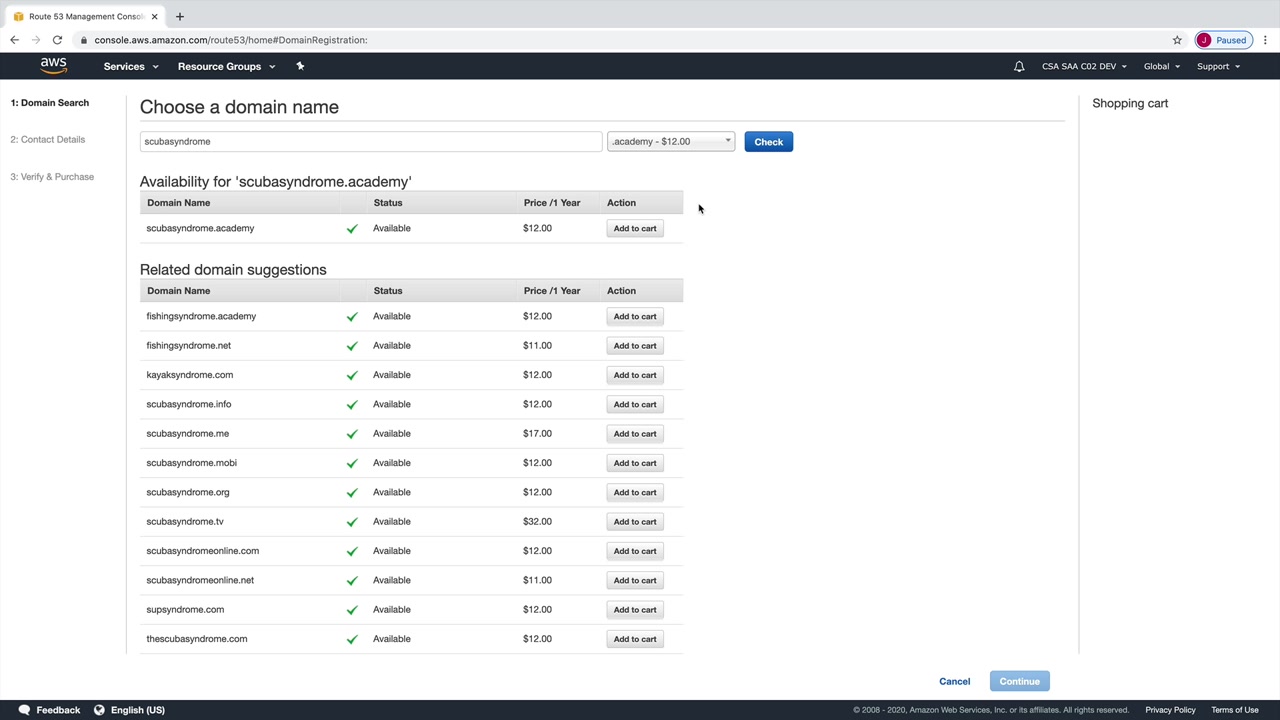Viewport: 1280px width, 720px height.
Task: Open the notifications bell icon
Action: (1019, 67)
